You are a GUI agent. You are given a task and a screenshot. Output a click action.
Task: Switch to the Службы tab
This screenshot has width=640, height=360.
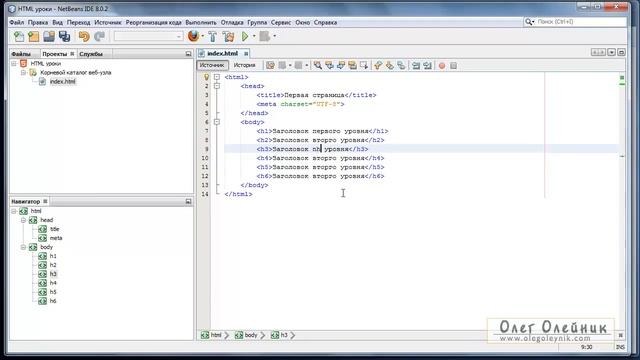91,54
